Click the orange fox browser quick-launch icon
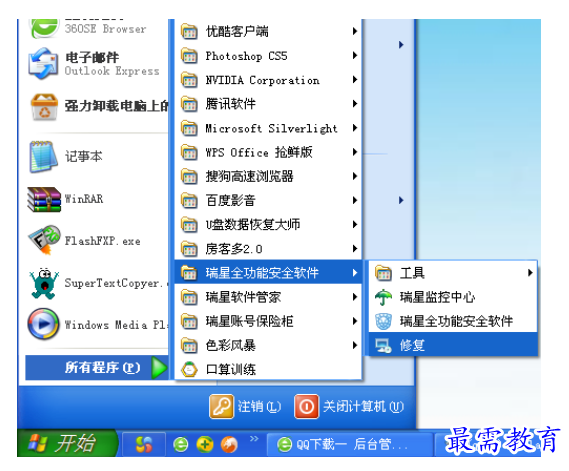This screenshot has width=569, height=471. pyautogui.click(x=229, y=445)
